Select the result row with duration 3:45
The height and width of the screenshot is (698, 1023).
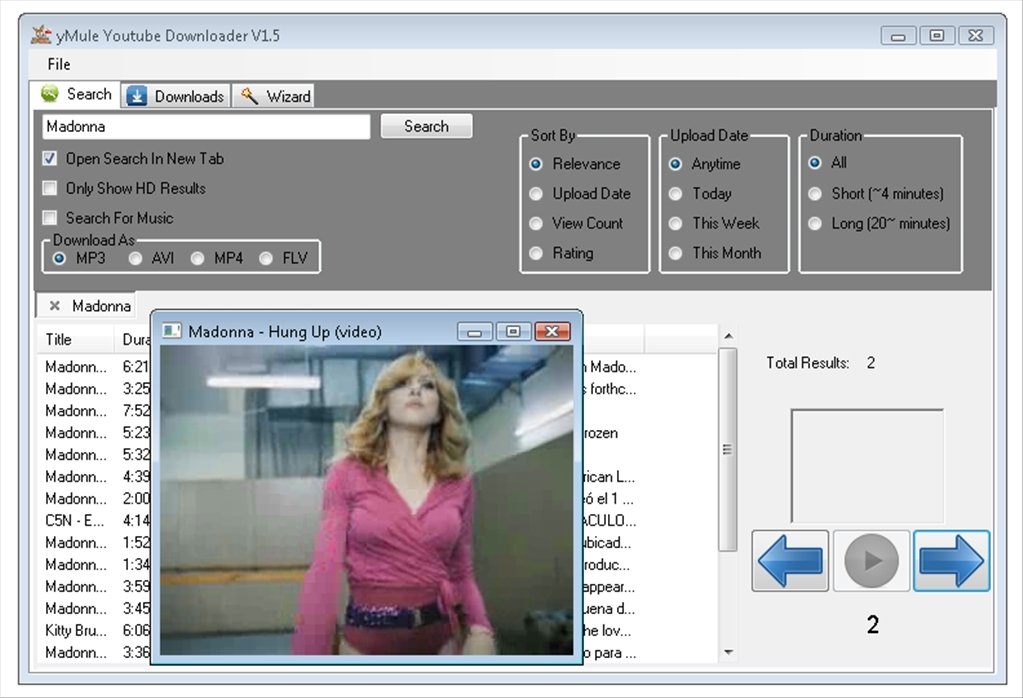point(95,609)
